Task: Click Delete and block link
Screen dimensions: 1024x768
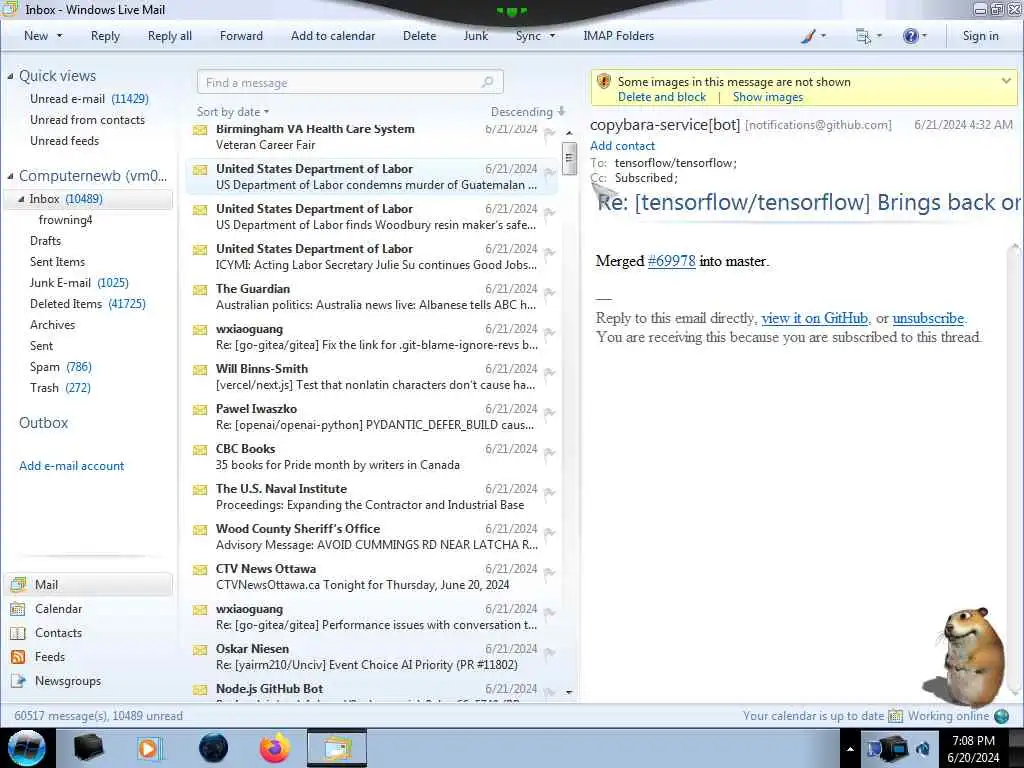Action: tap(662, 97)
